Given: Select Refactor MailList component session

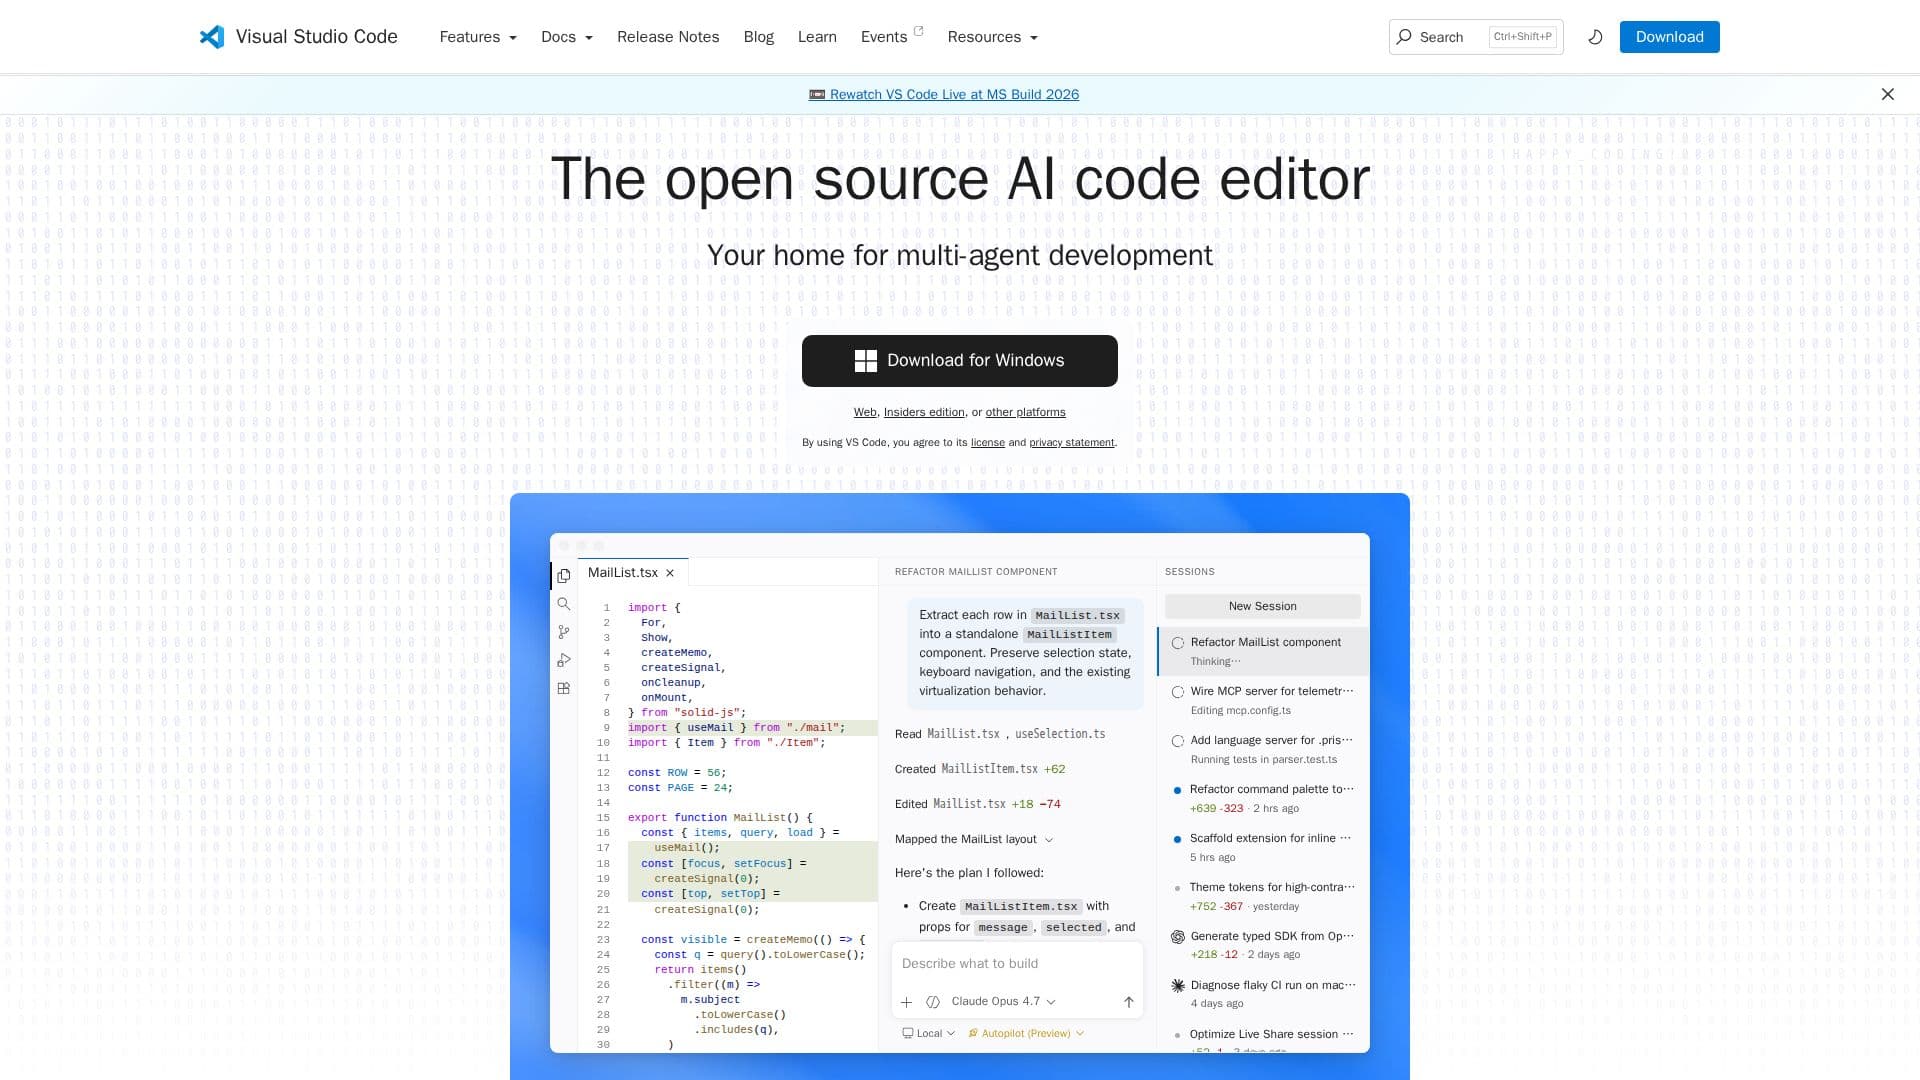Looking at the screenshot, I should 1263,652.
